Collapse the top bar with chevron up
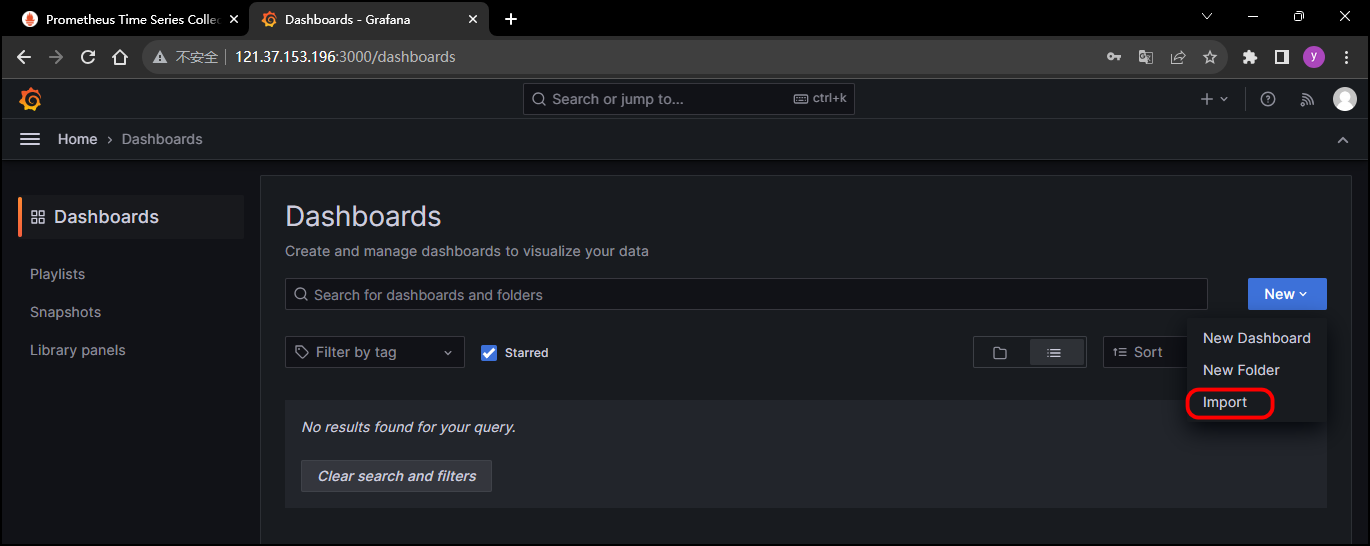1370x546 pixels. tap(1343, 140)
